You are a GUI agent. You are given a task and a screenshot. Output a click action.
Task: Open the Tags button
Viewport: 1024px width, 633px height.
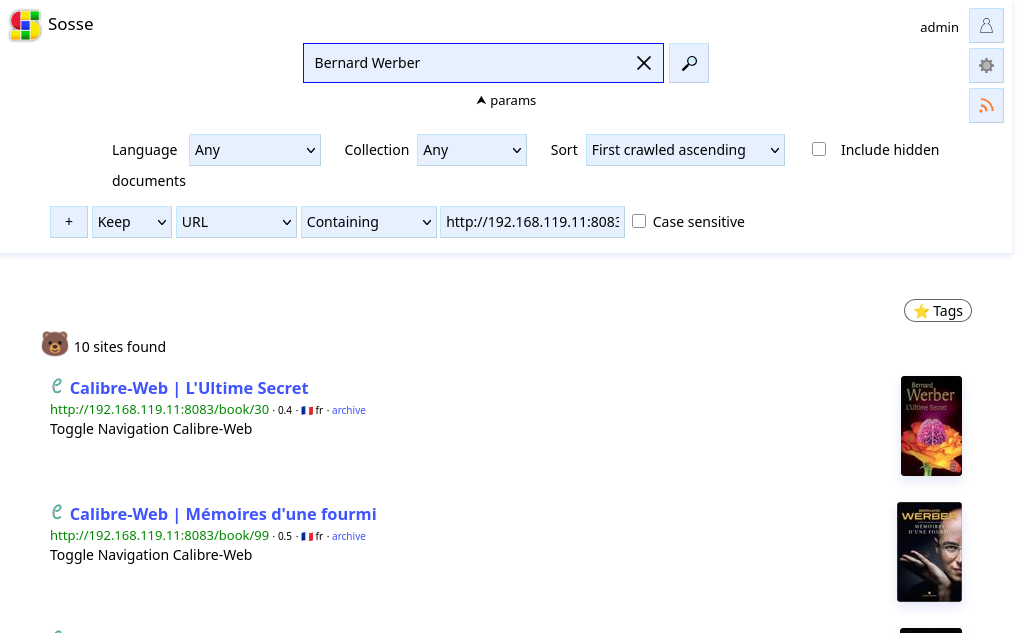point(938,311)
